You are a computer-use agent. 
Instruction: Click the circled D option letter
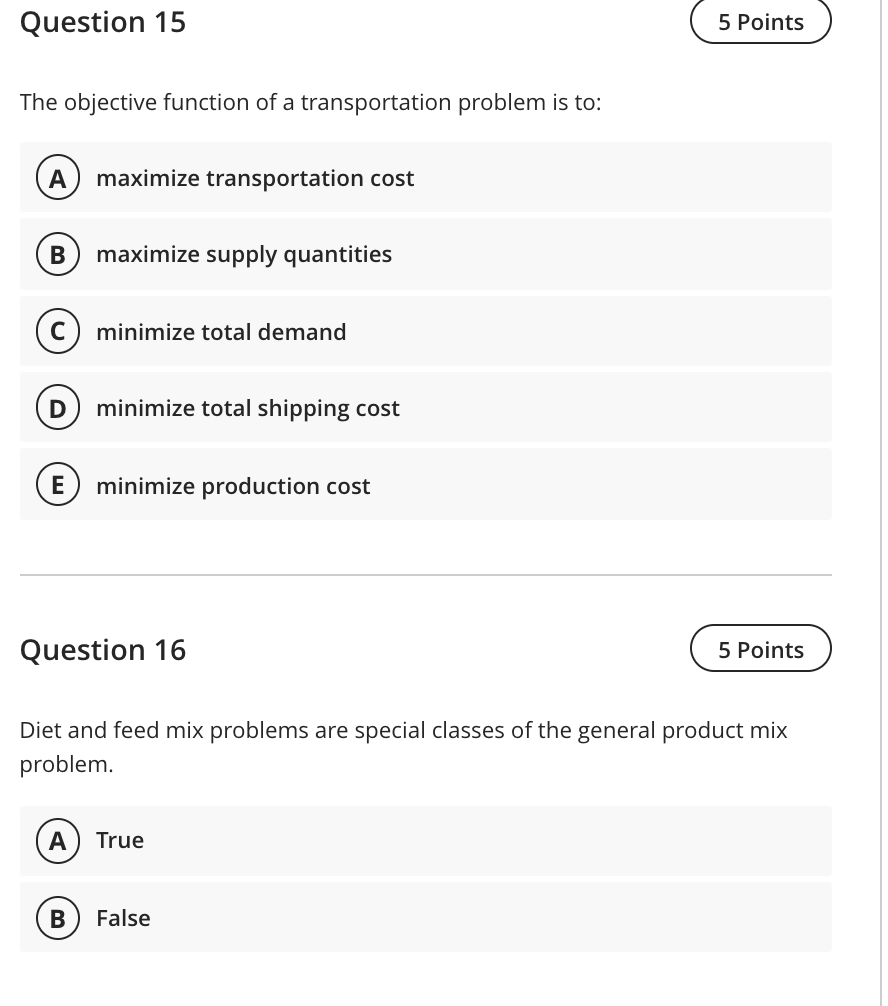point(57,407)
